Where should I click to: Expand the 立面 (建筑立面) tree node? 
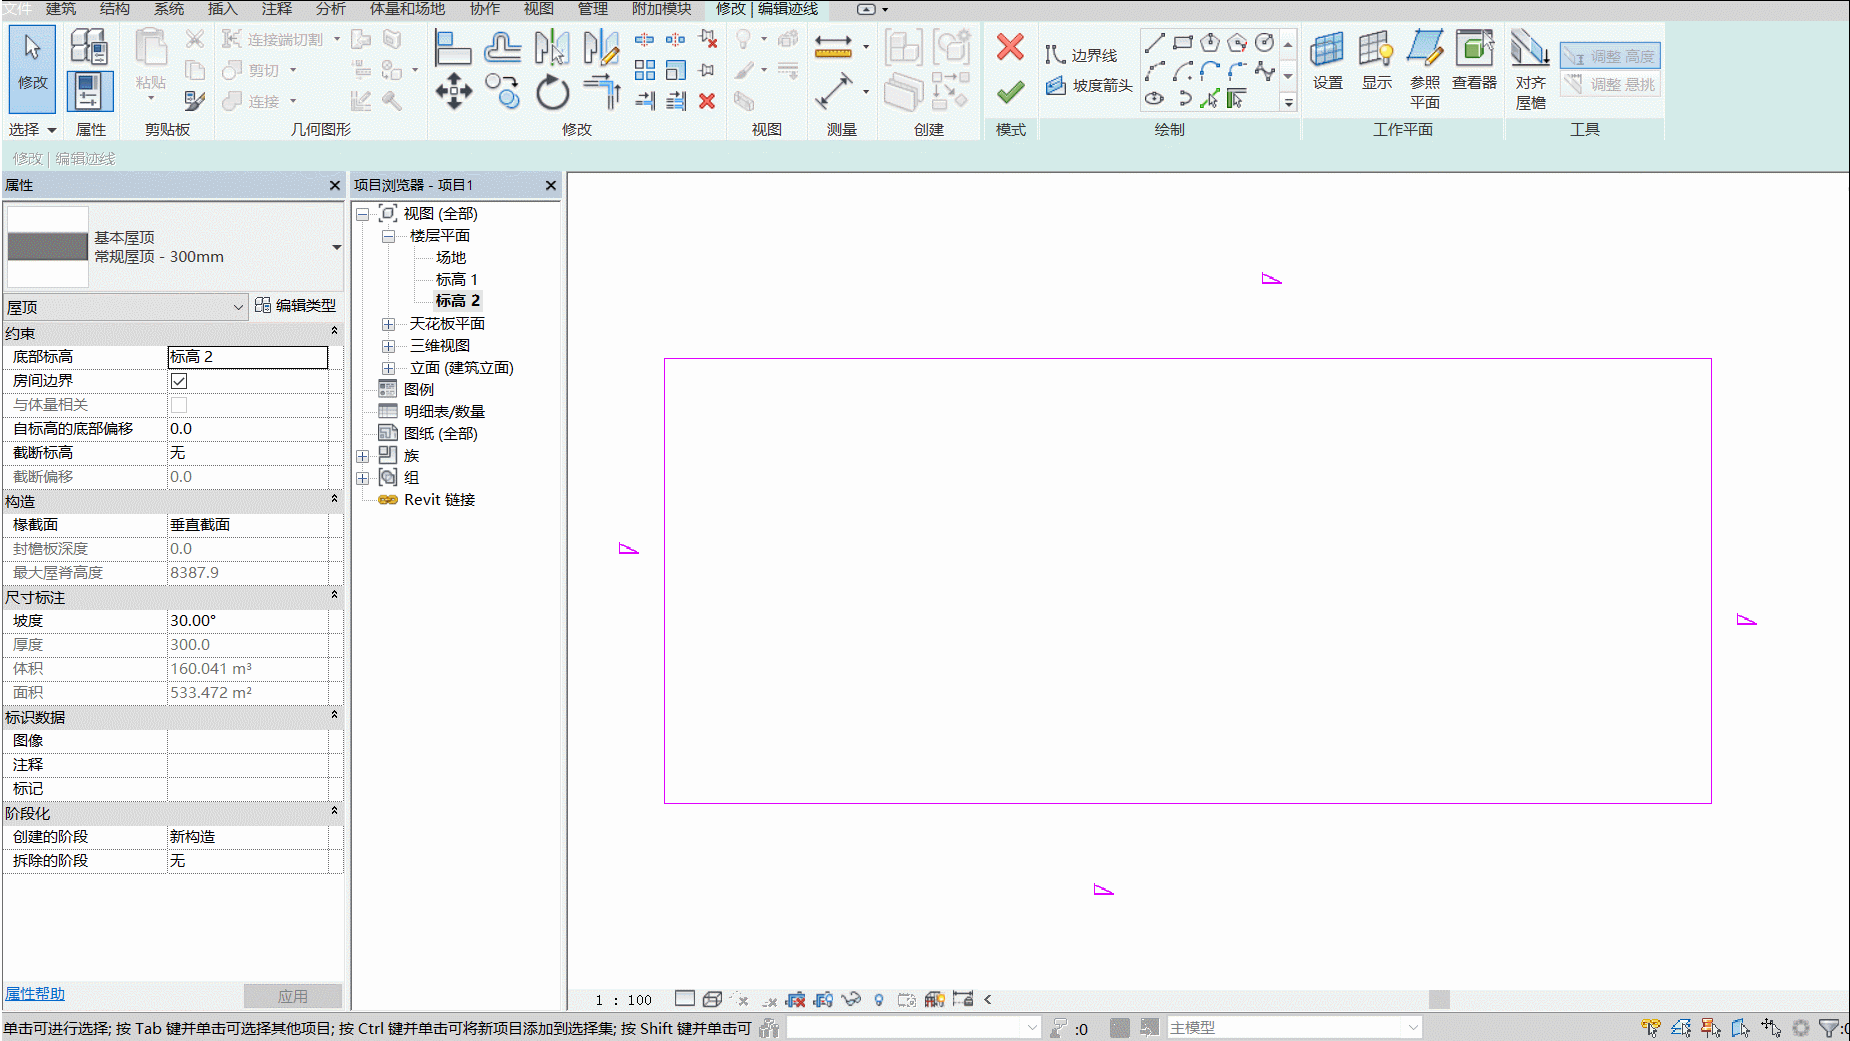(x=389, y=368)
